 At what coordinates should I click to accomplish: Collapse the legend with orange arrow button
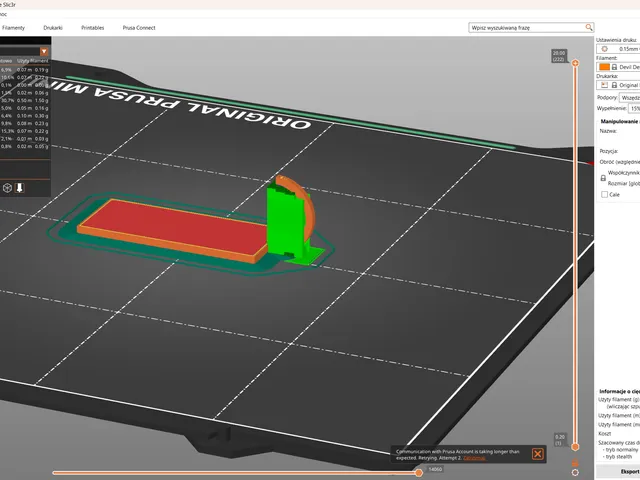pos(44,51)
